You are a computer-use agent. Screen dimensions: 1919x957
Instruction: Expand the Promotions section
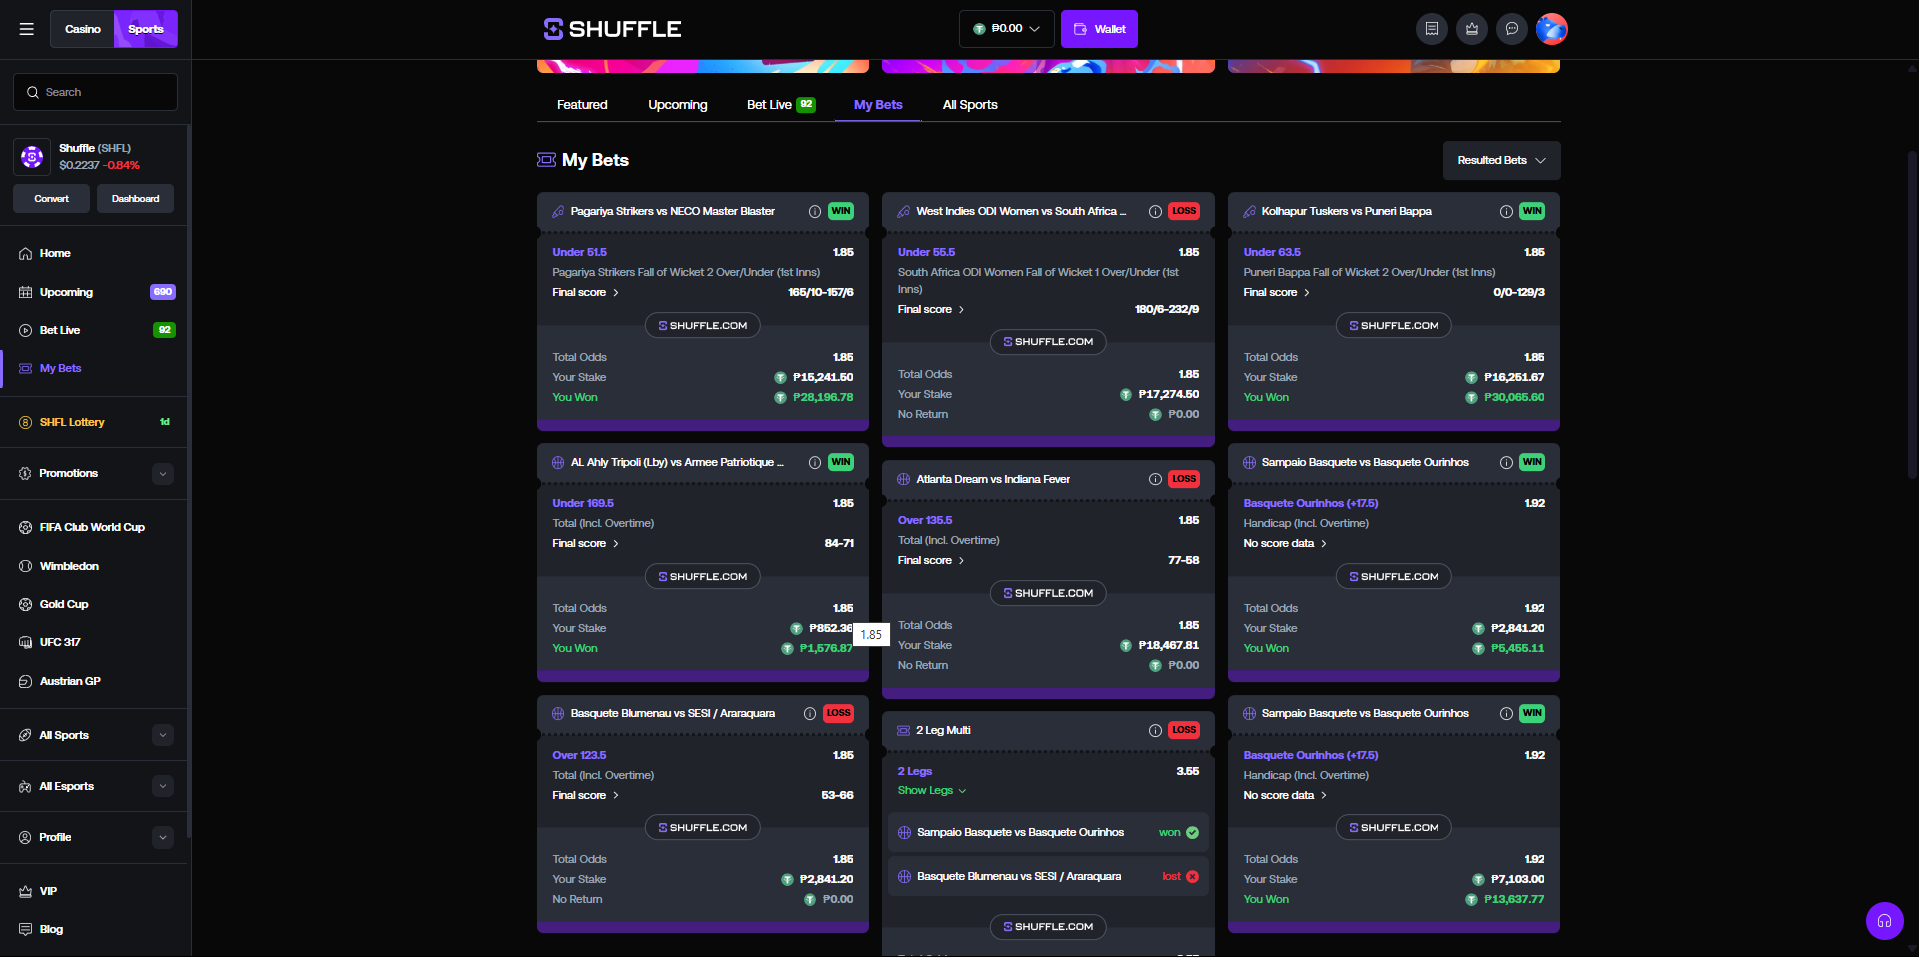coord(163,474)
